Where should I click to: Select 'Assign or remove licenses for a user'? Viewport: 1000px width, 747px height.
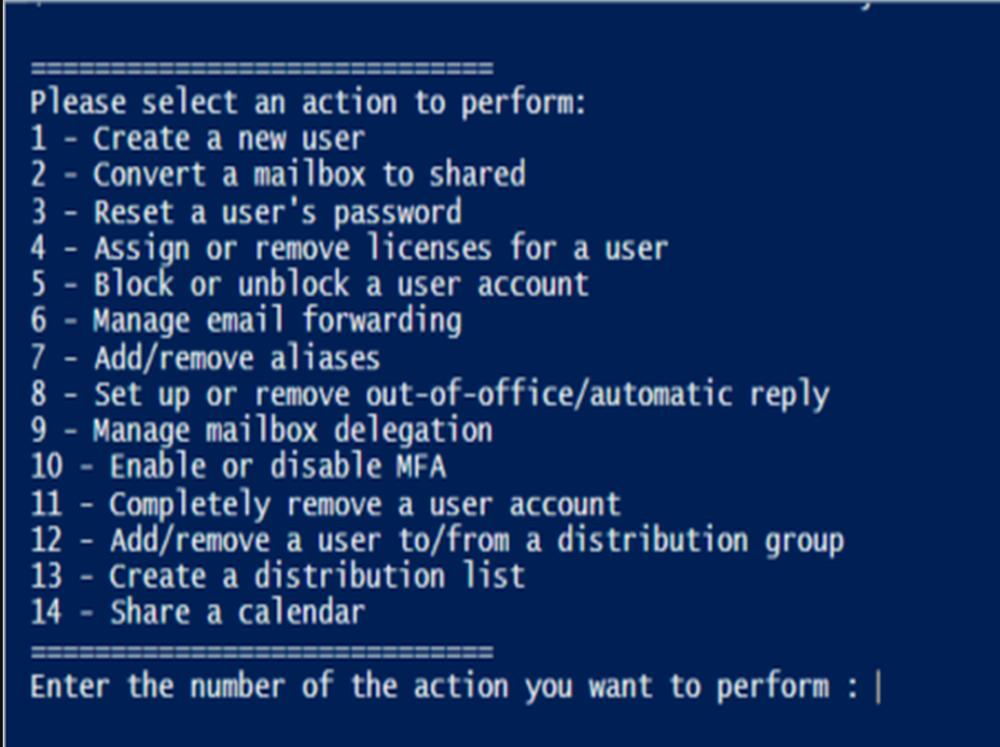(x=349, y=248)
